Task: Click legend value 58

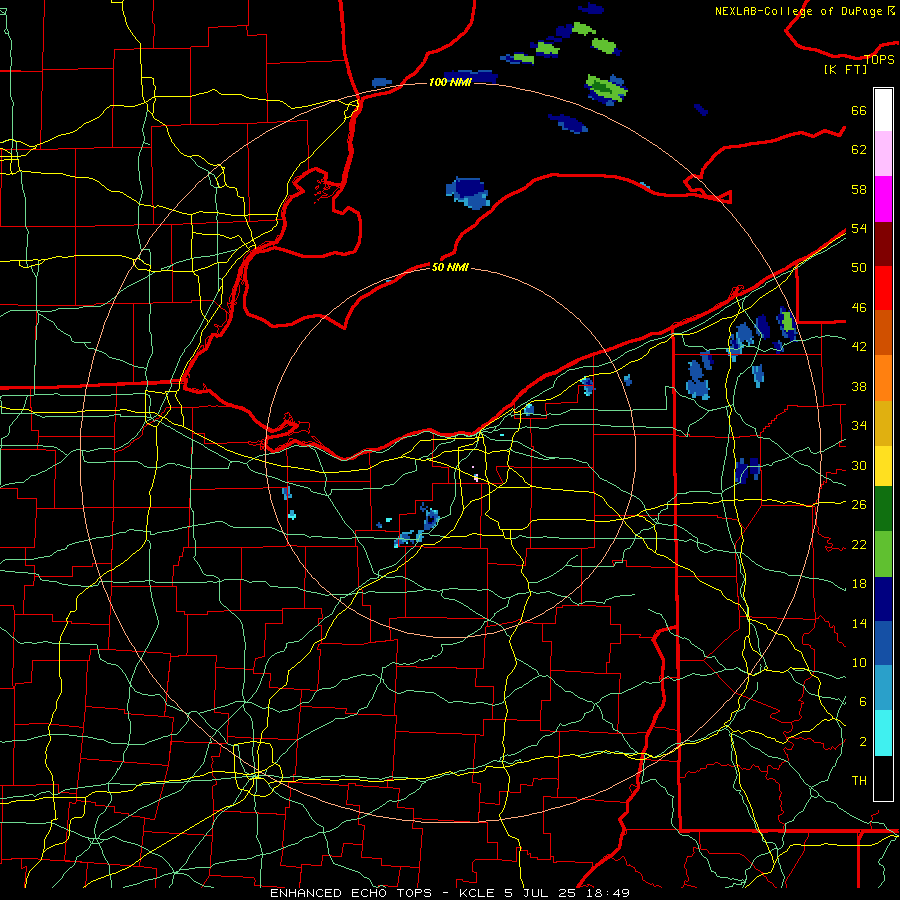Action: [859, 189]
